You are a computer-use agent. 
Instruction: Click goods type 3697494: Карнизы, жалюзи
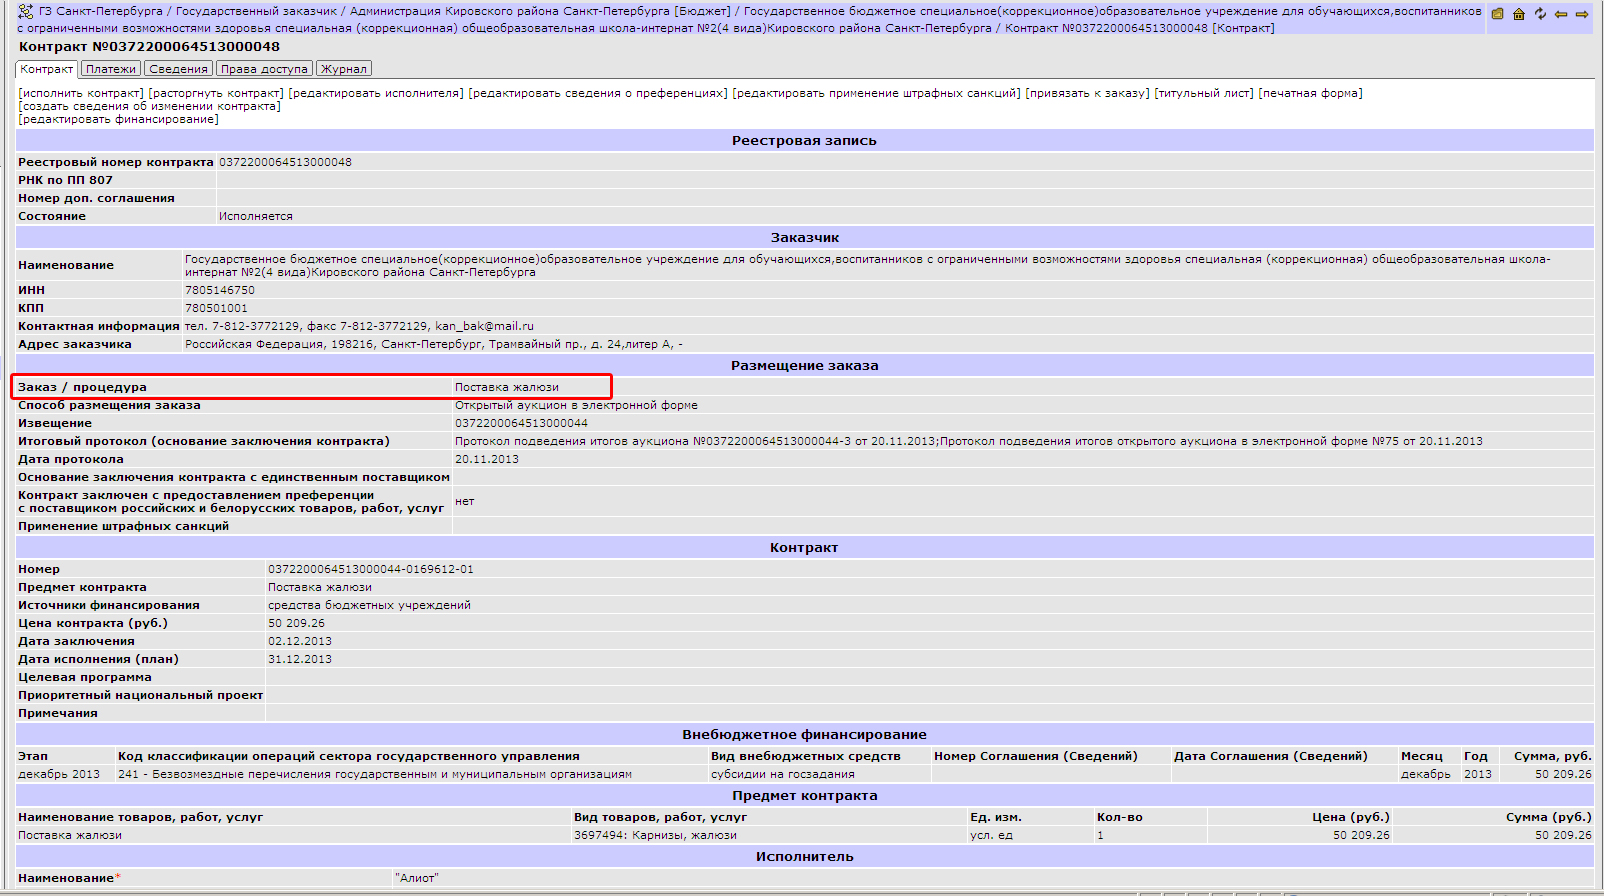655,835
